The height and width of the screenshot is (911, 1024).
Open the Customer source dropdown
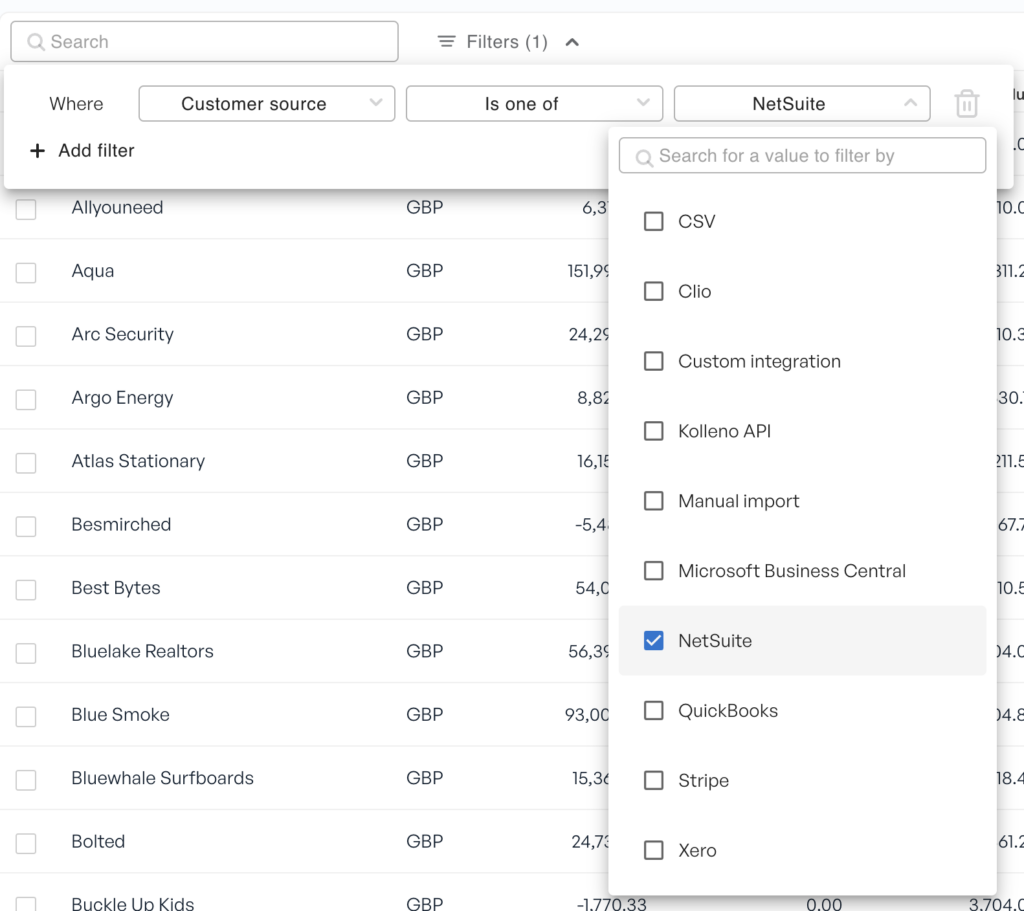(266, 104)
